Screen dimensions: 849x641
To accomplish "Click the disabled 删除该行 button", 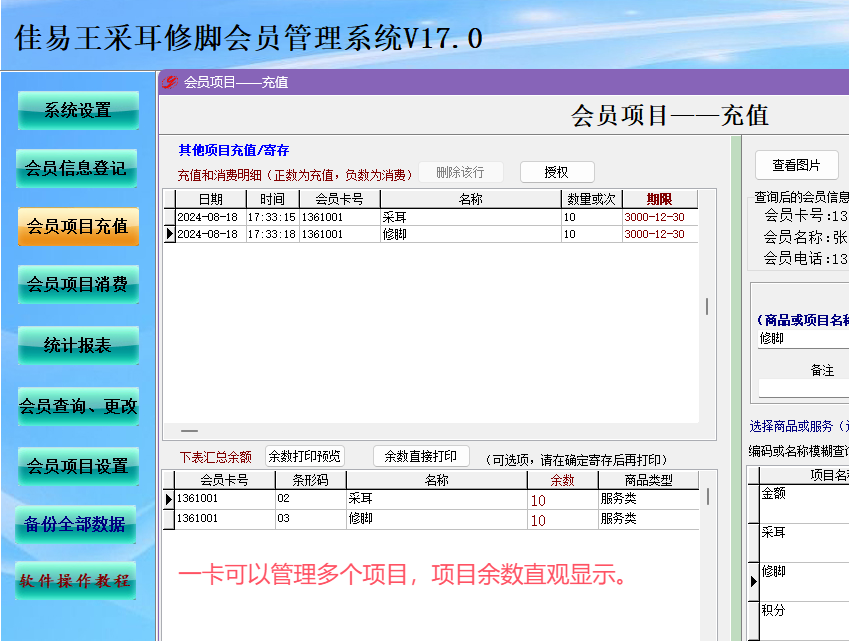I will coord(460,172).
